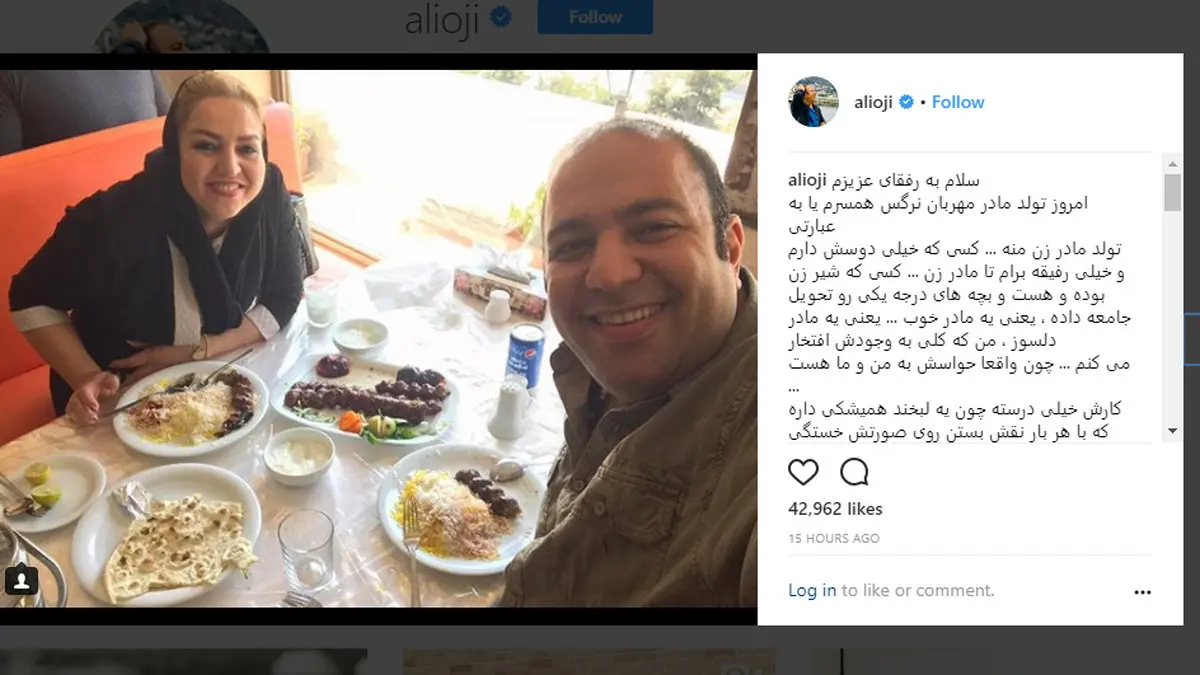The image size is (1200, 675).
Task: Click the heart like icon
Action: click(x=803, y=472)
